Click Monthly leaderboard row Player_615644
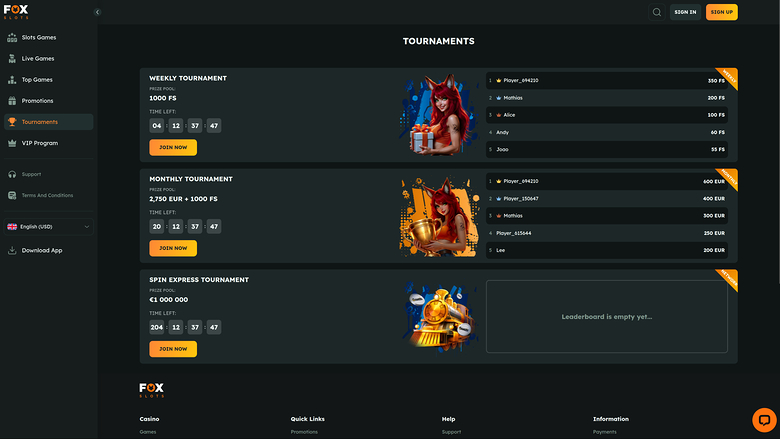The image size is (780, 439). coord(606,233)
